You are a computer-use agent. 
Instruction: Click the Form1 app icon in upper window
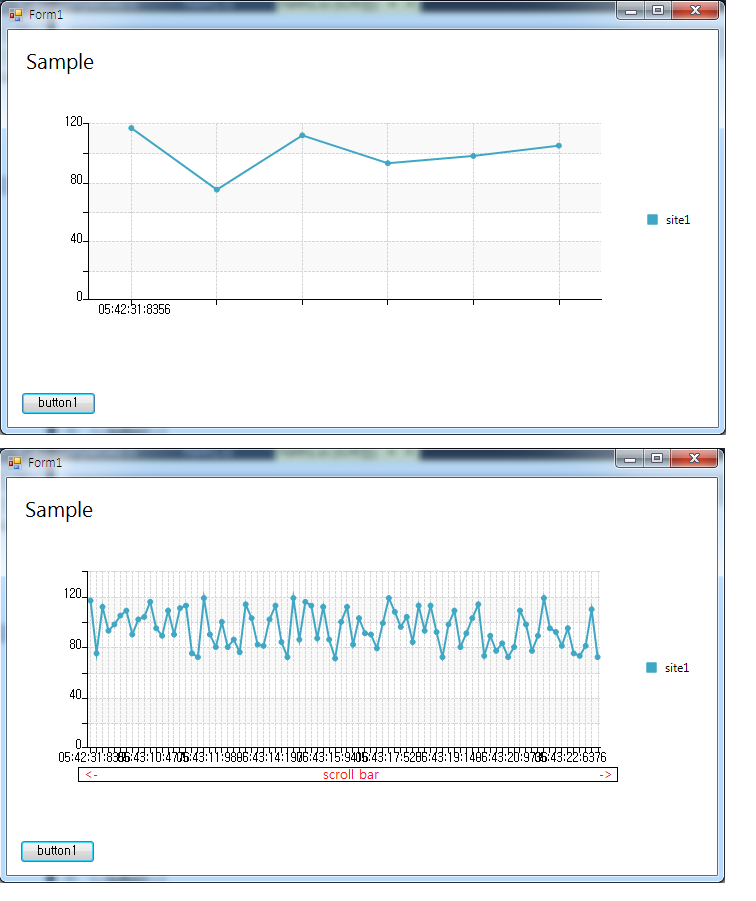tap(16, 14)
